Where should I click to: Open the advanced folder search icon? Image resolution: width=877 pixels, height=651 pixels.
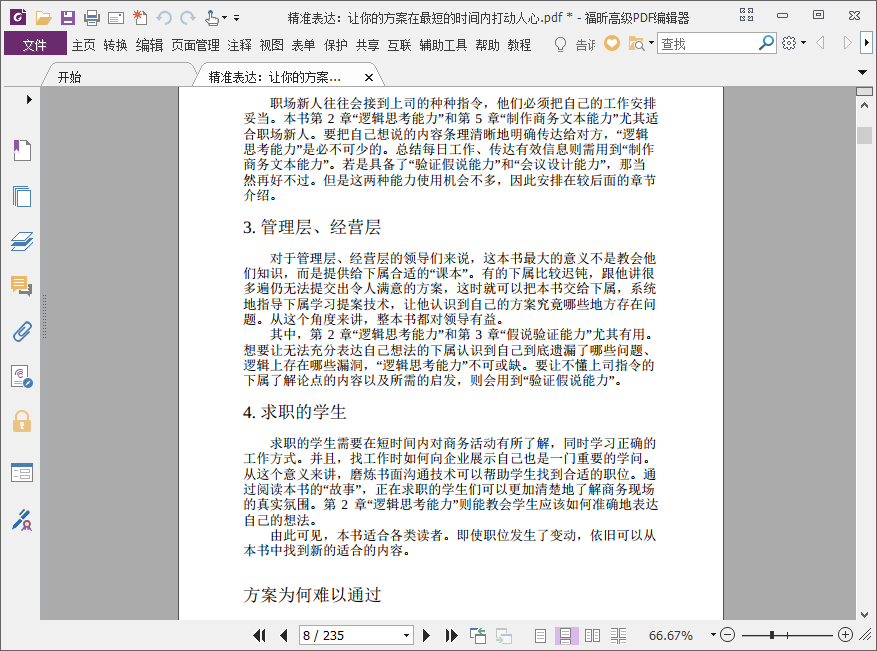point(636,44)
